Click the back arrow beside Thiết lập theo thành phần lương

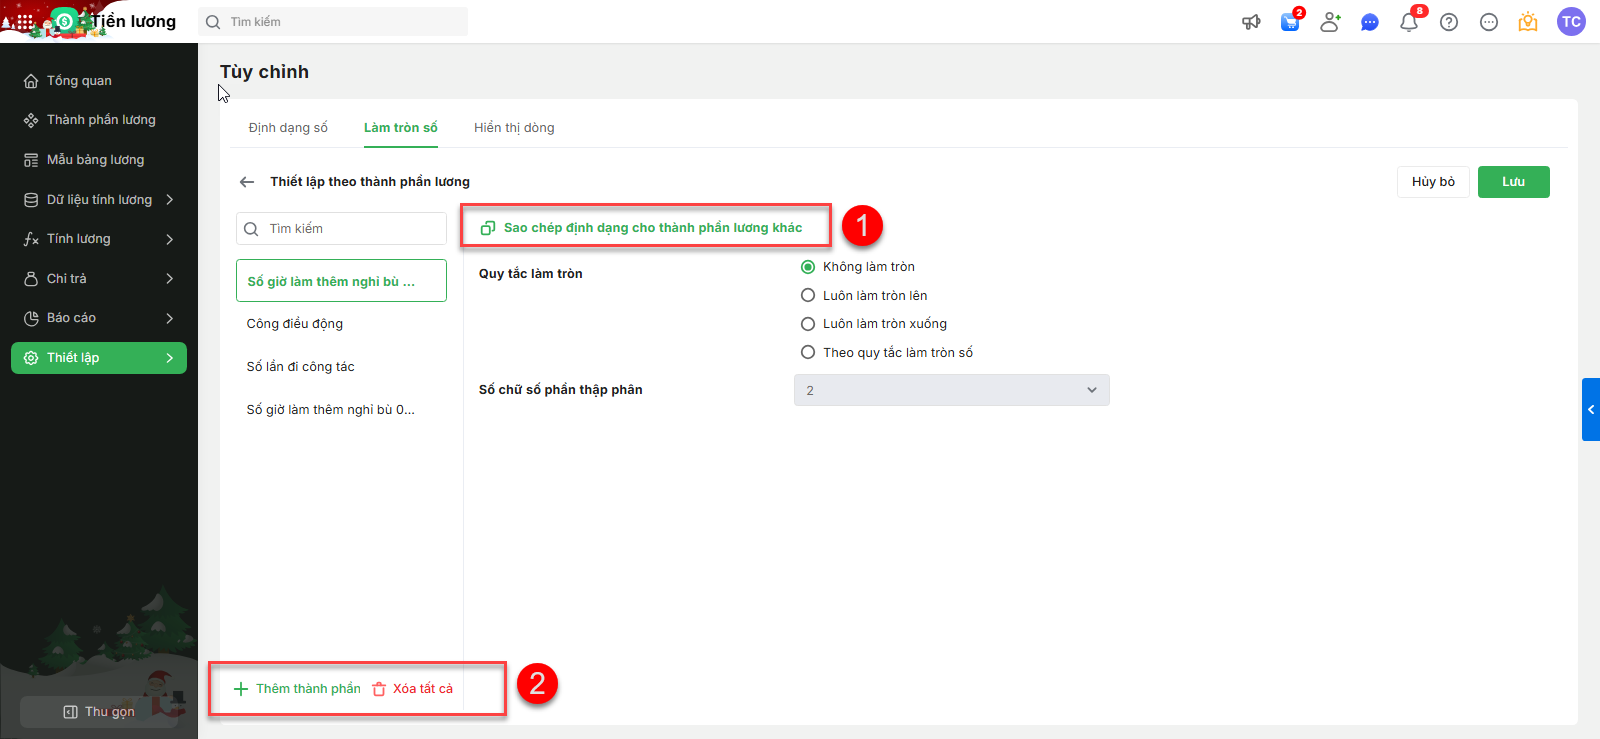247,182
